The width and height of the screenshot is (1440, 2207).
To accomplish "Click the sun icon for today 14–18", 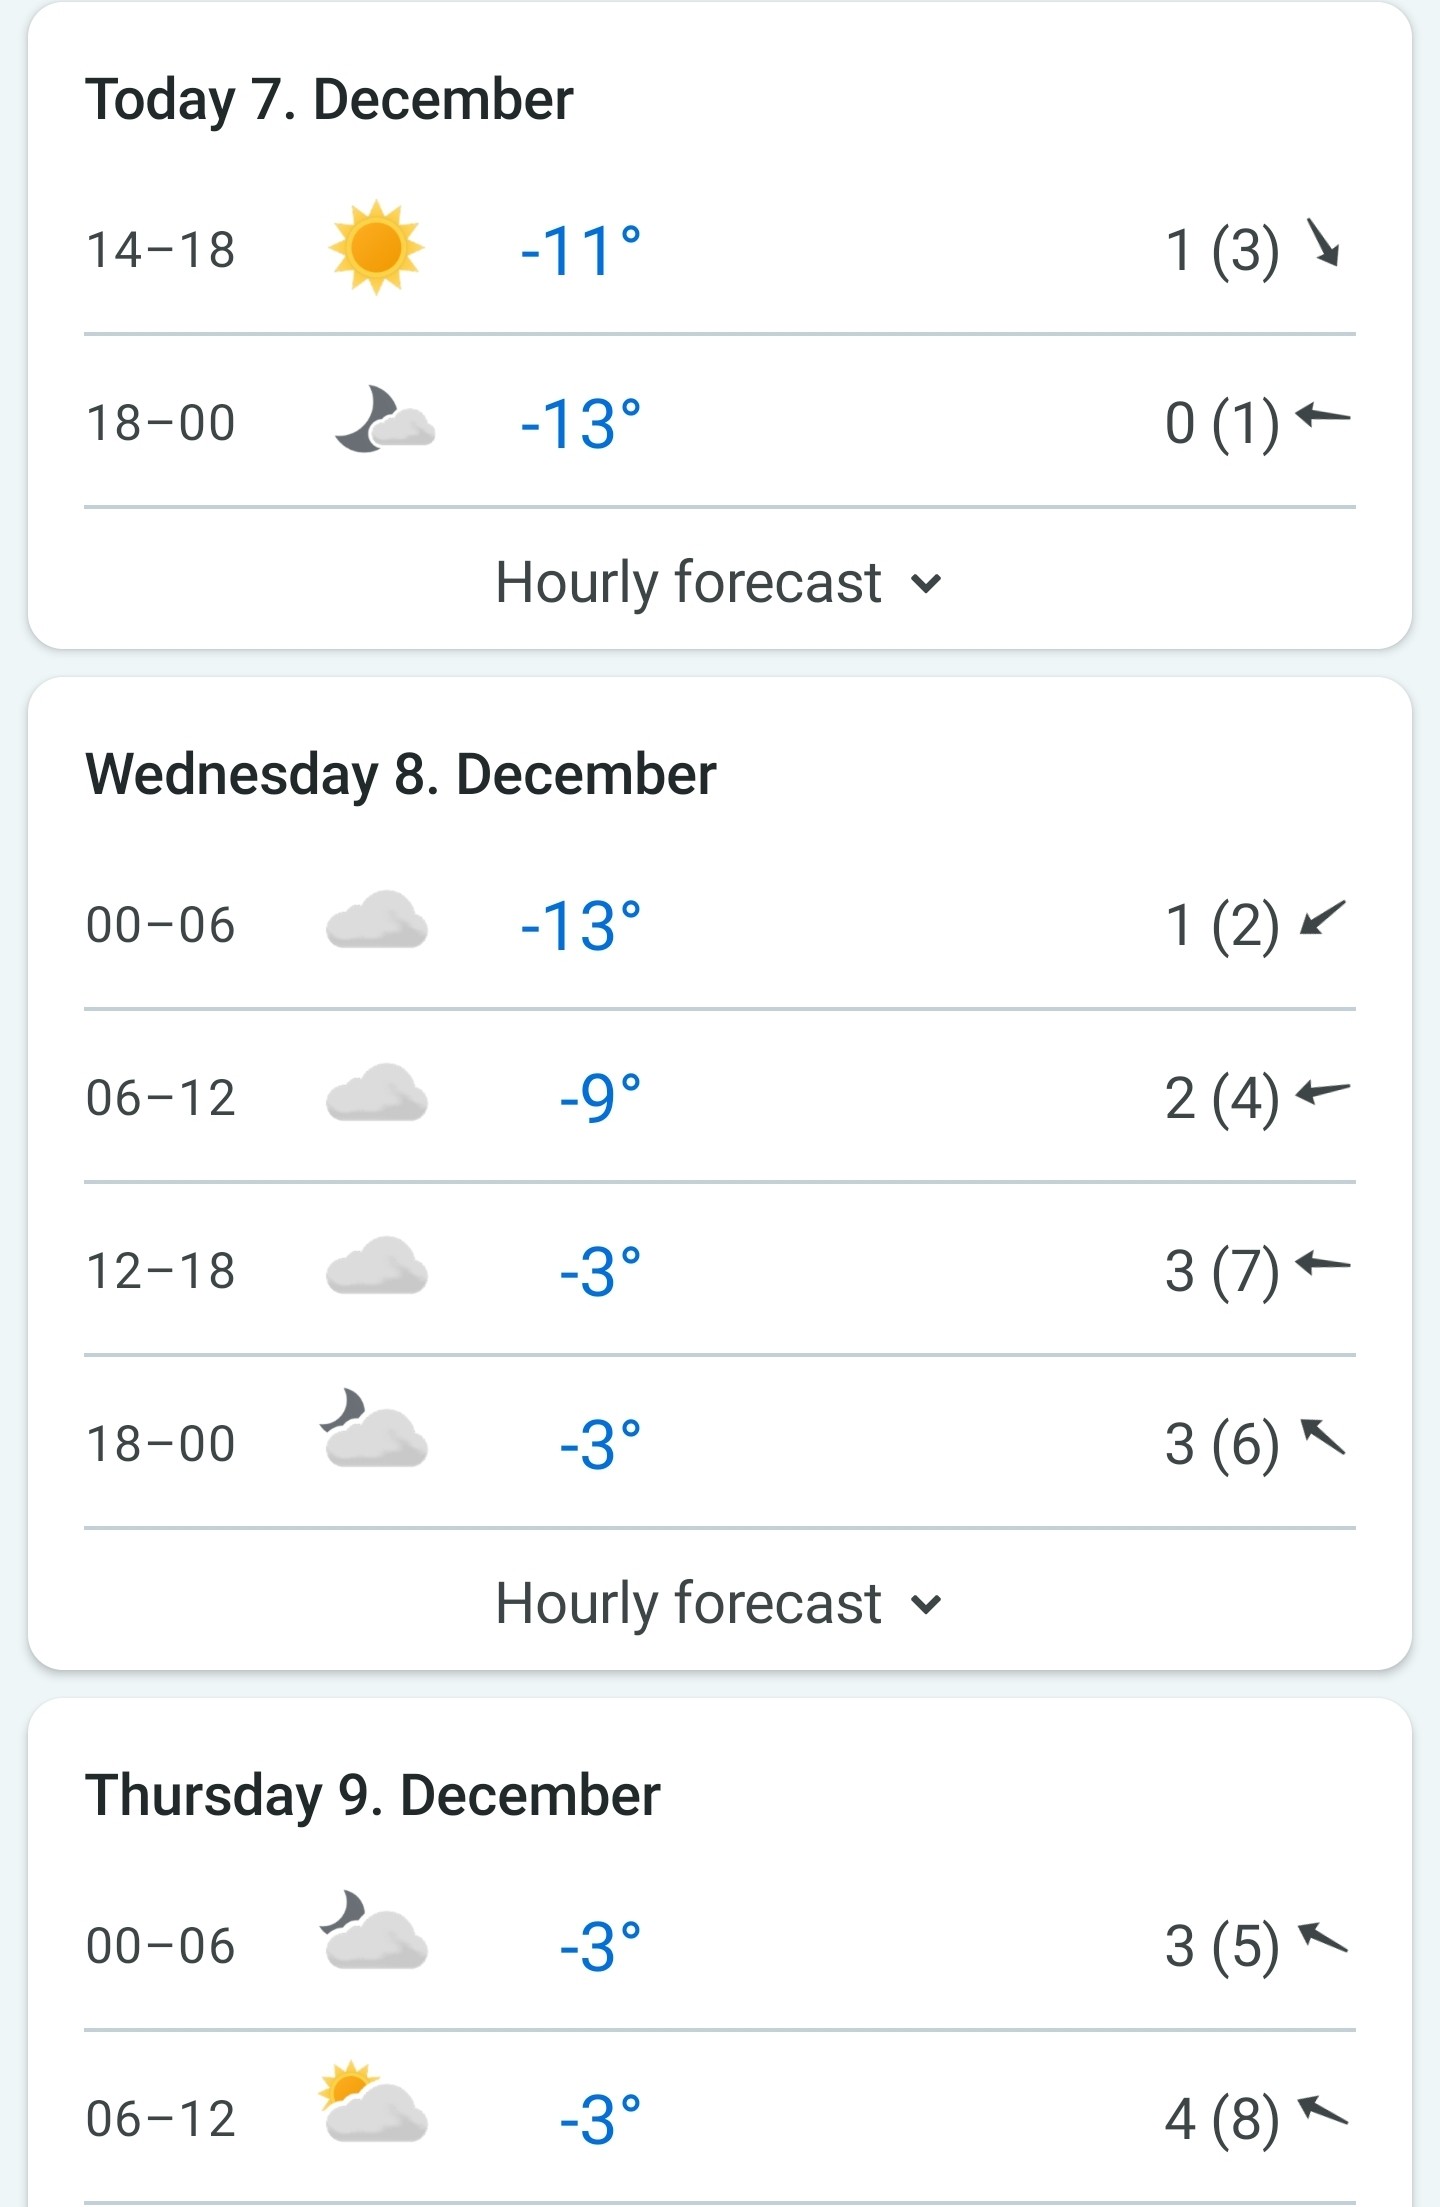I will (x=376, y=248).
